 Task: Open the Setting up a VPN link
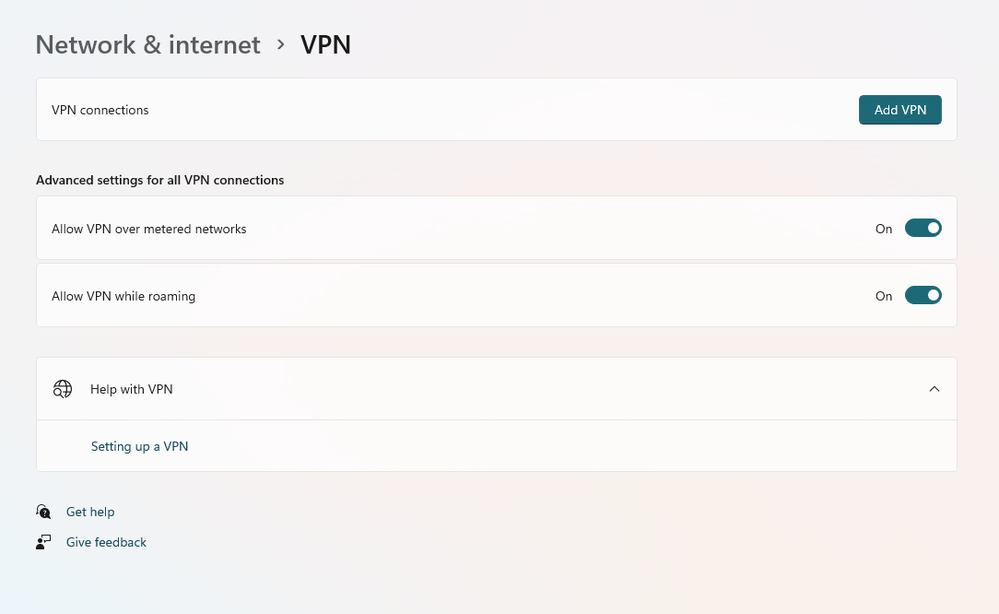pyautogui.click(x=139, y=446)
